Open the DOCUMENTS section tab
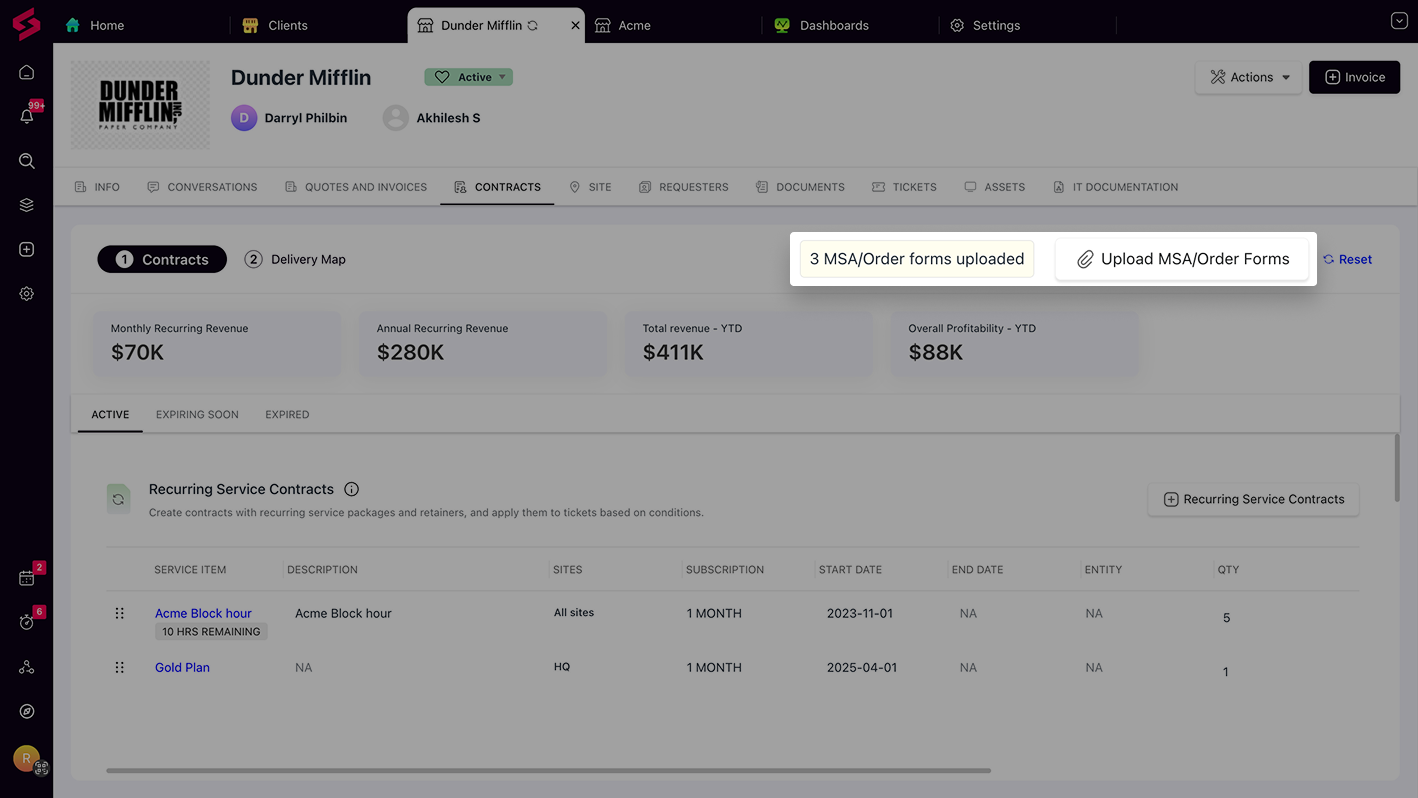 click(800, 187)
